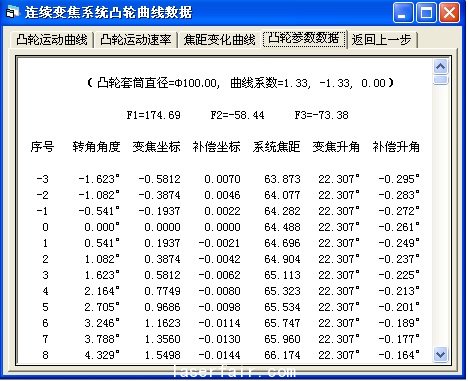Click the scrollbar down arrow

(x=441, y=354)
